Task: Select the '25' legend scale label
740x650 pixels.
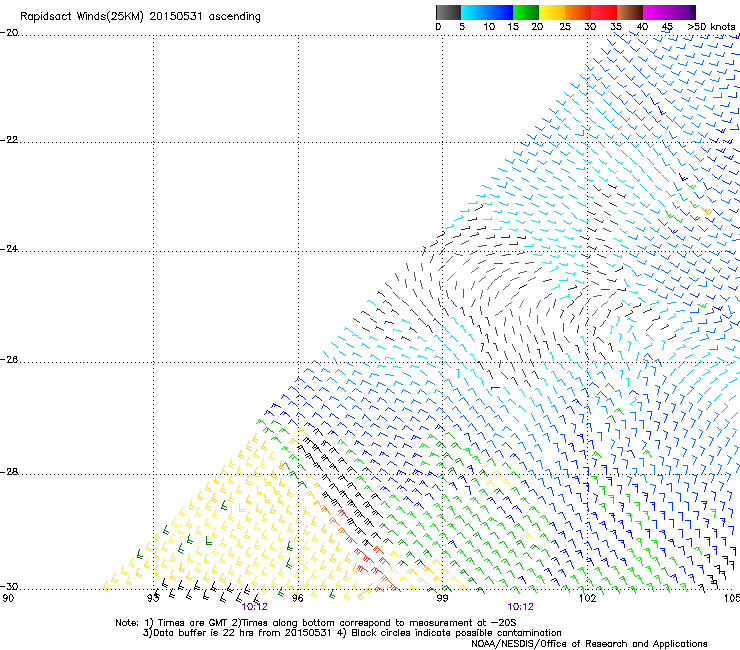Action: click(565, 27)
